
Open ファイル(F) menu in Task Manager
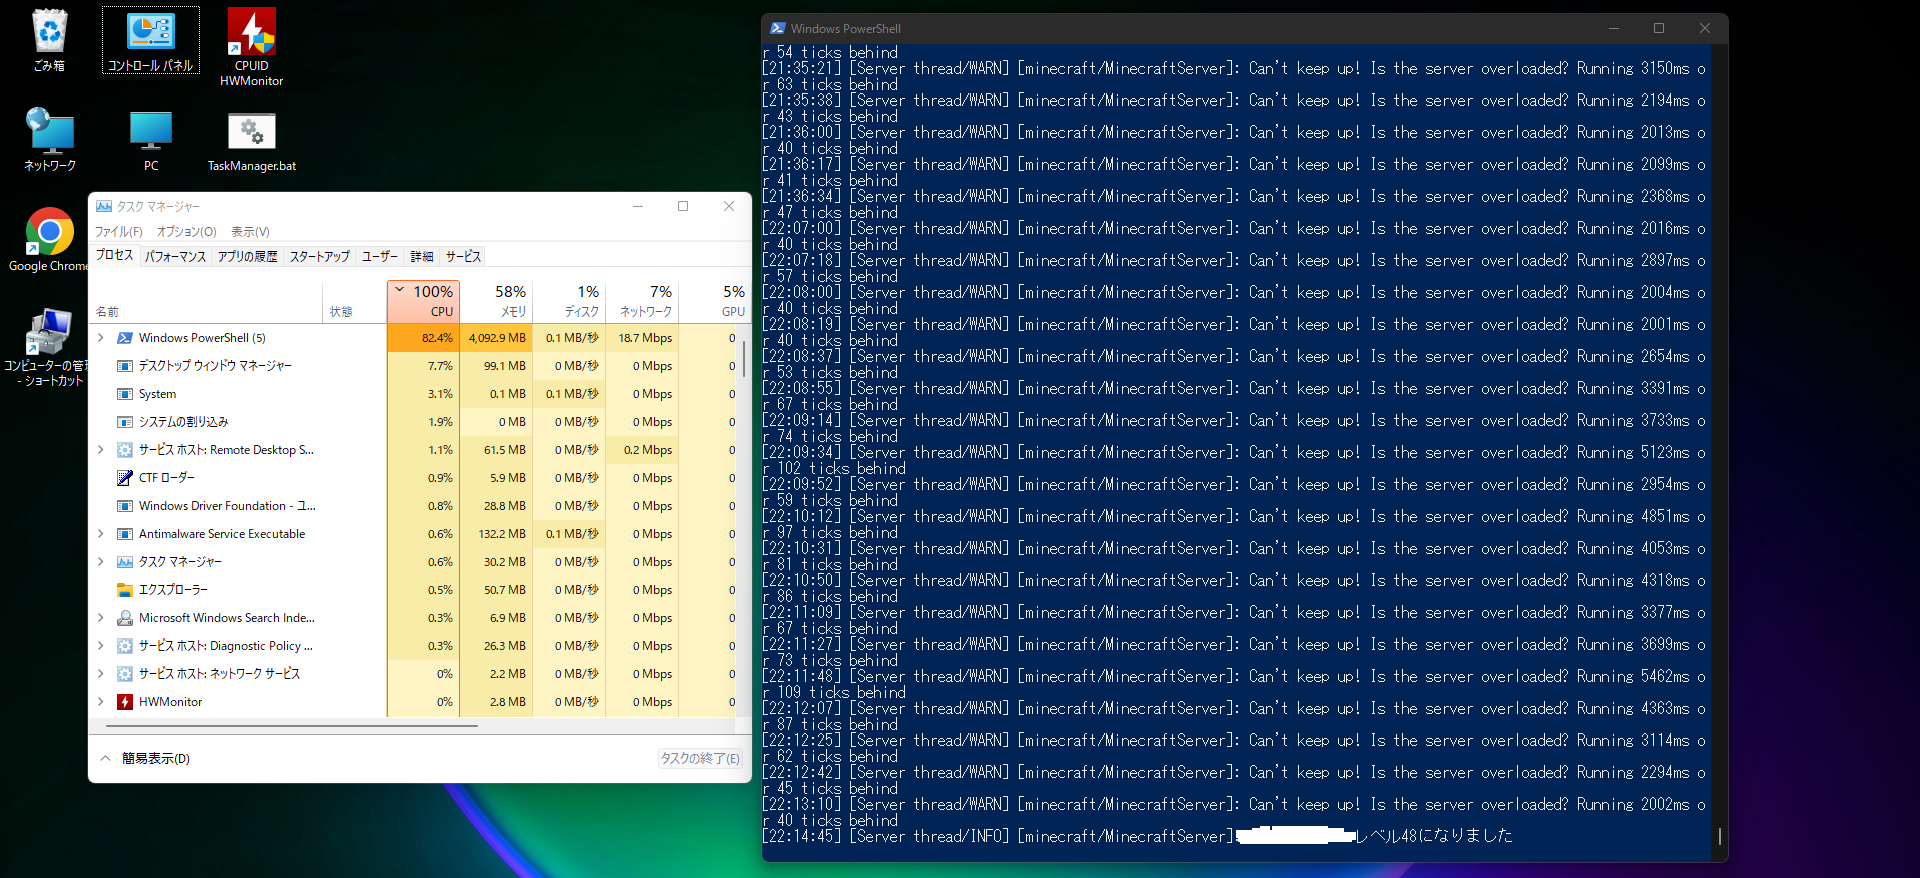coord(119,232)
